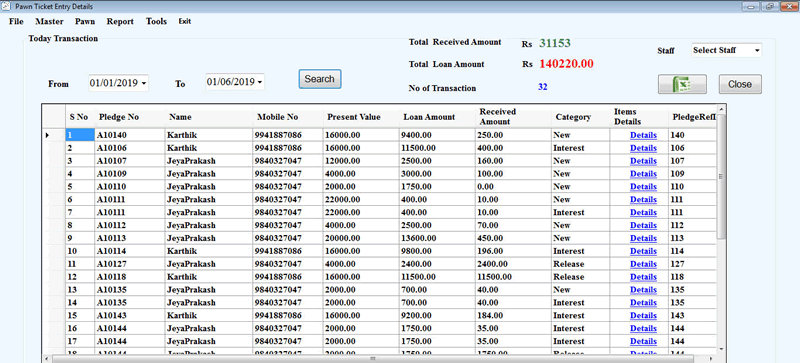The height and width of the screenshot is (363, 800).
Task: Select the S No cell 1
Action: pyautogui.click(x=80, y=135)
